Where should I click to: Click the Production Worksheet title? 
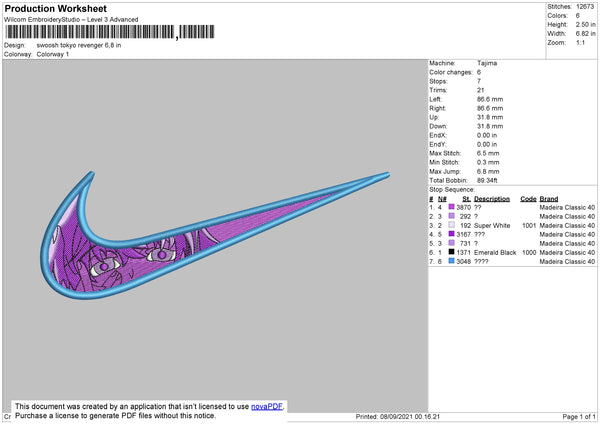tap(55, 8)
